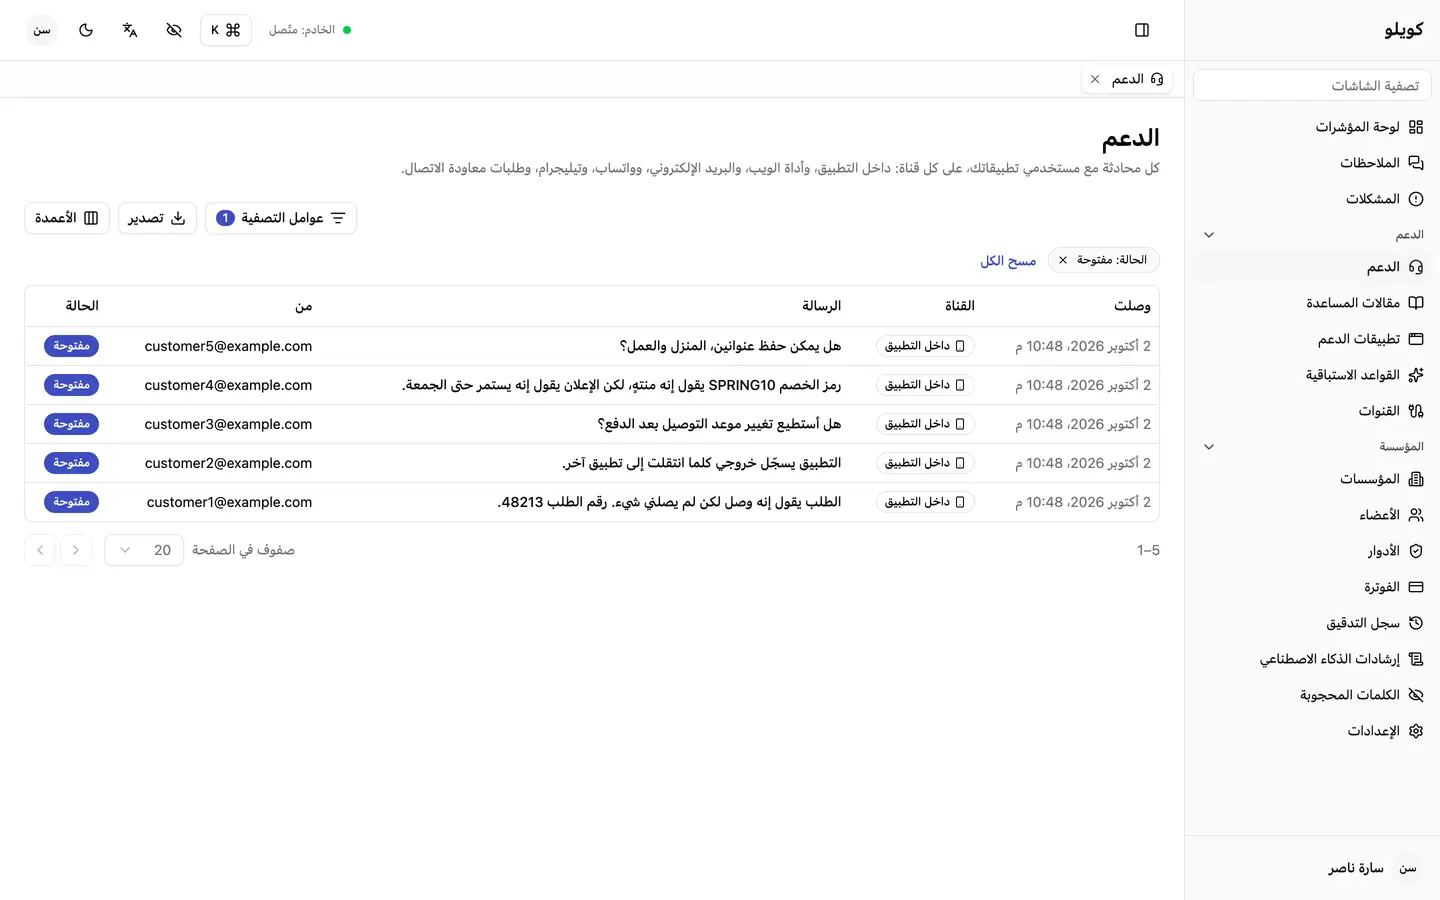The width and height of the screenshot is (1440, 900).
Task: Click the headset icon for الدعم sidebar item
Action: click(1416, 267)
